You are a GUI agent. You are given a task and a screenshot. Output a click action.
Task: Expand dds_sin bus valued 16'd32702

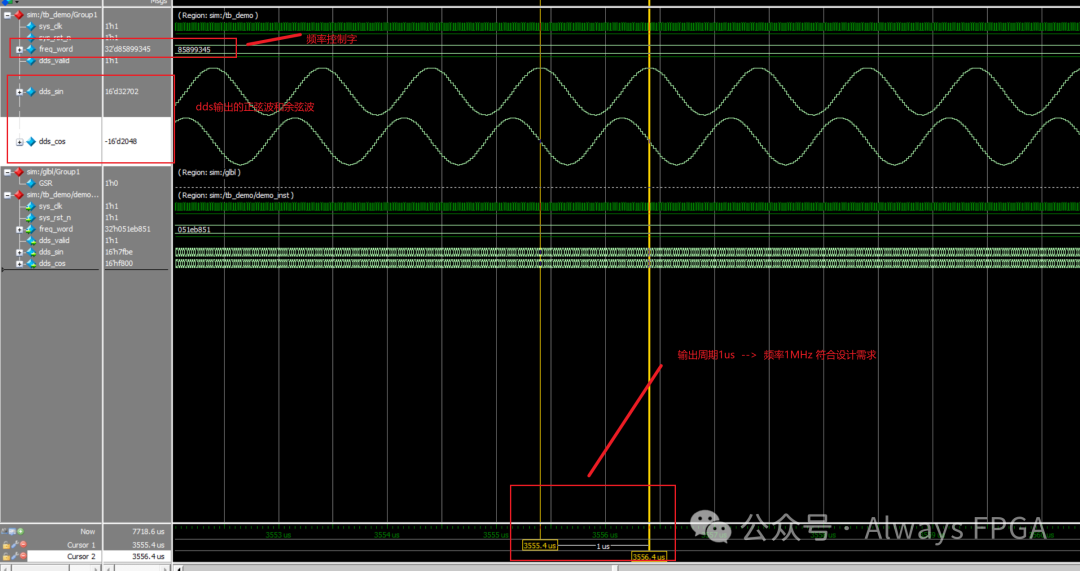pyautogui.click(x=19, y=92)
